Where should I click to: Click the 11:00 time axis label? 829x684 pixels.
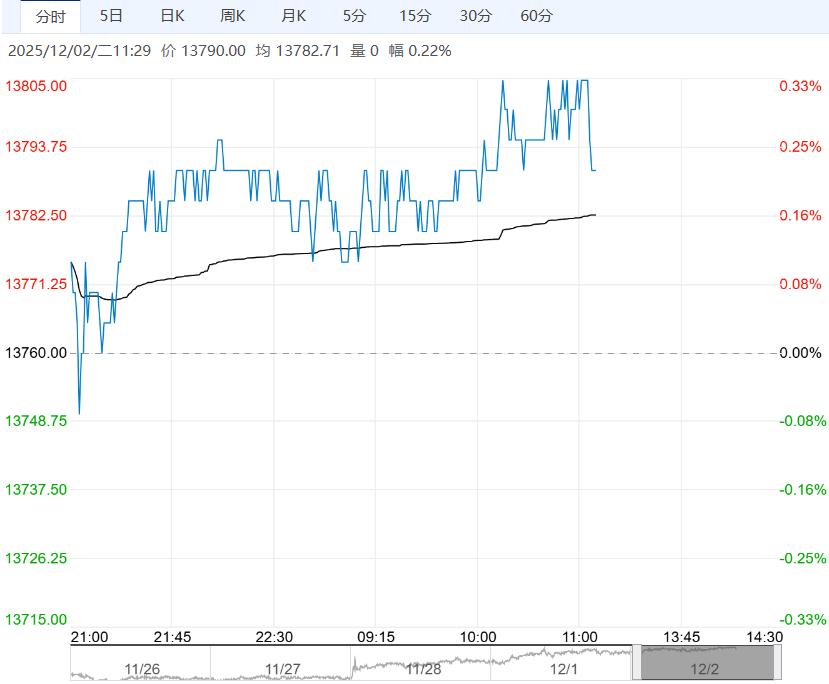(580, 637)
